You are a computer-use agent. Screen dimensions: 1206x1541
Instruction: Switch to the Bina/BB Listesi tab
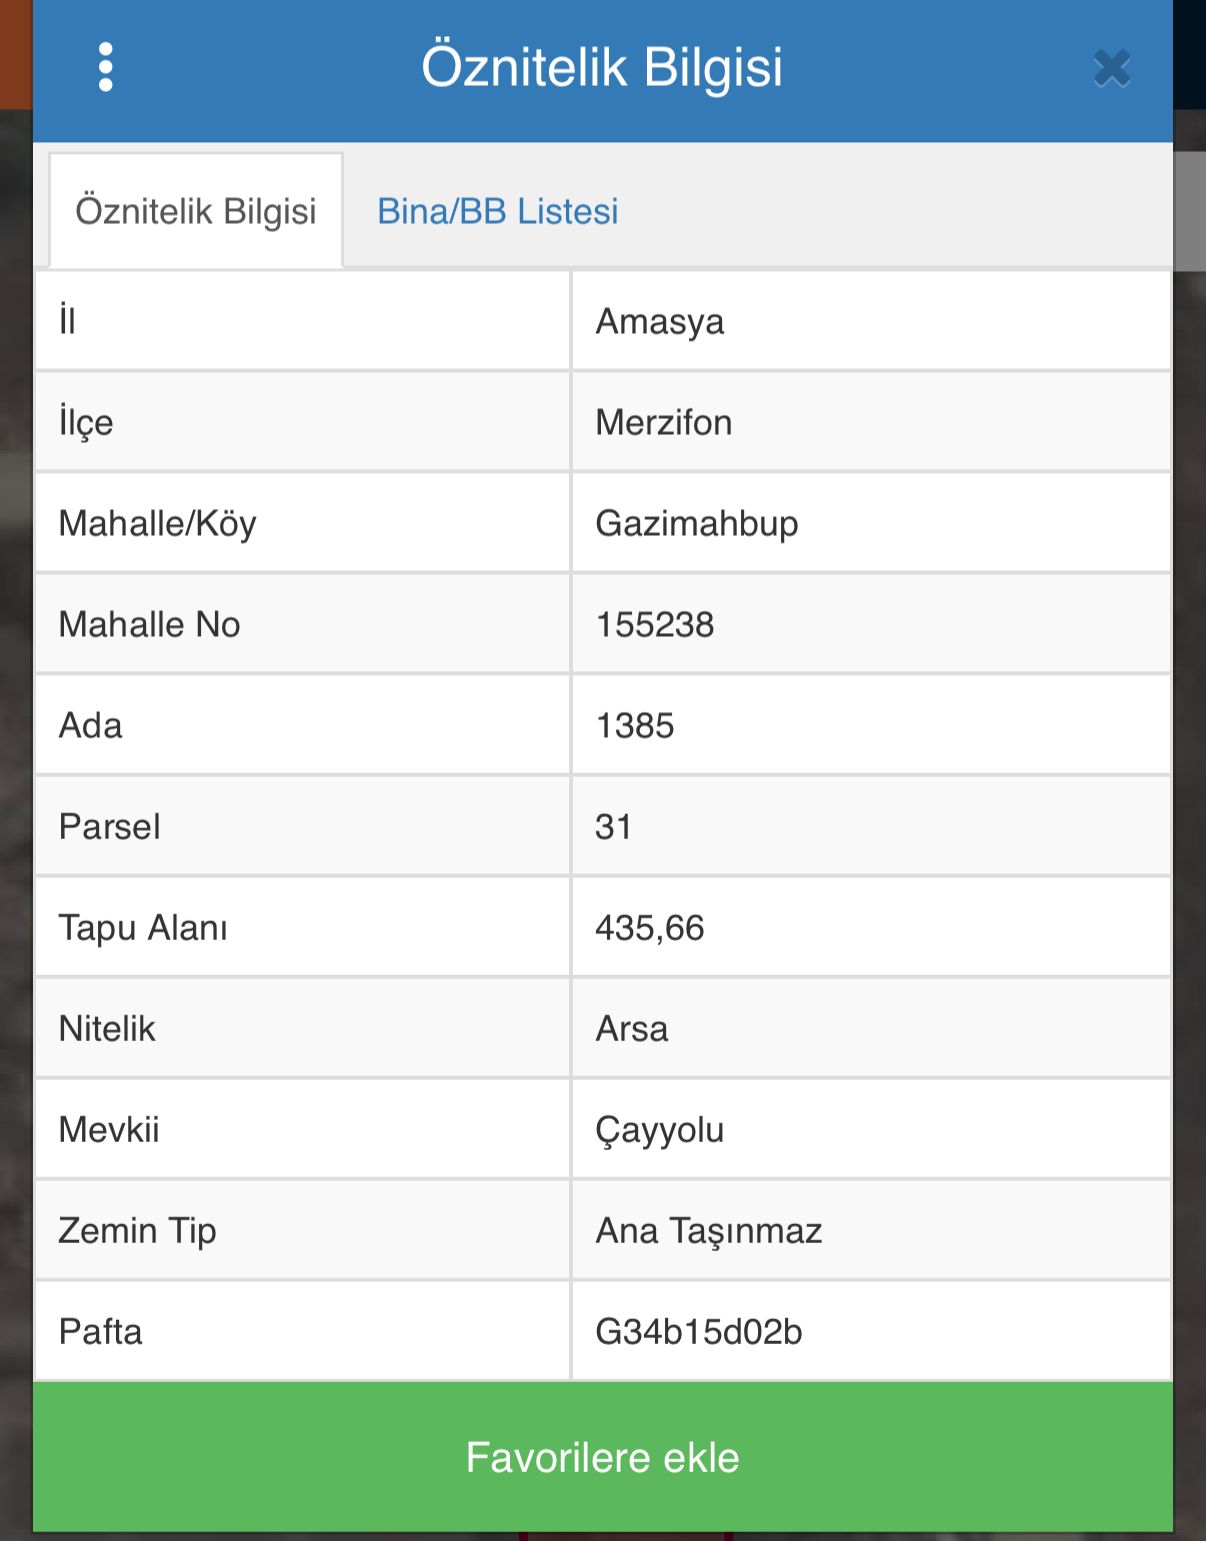click(x=497, y=211)
